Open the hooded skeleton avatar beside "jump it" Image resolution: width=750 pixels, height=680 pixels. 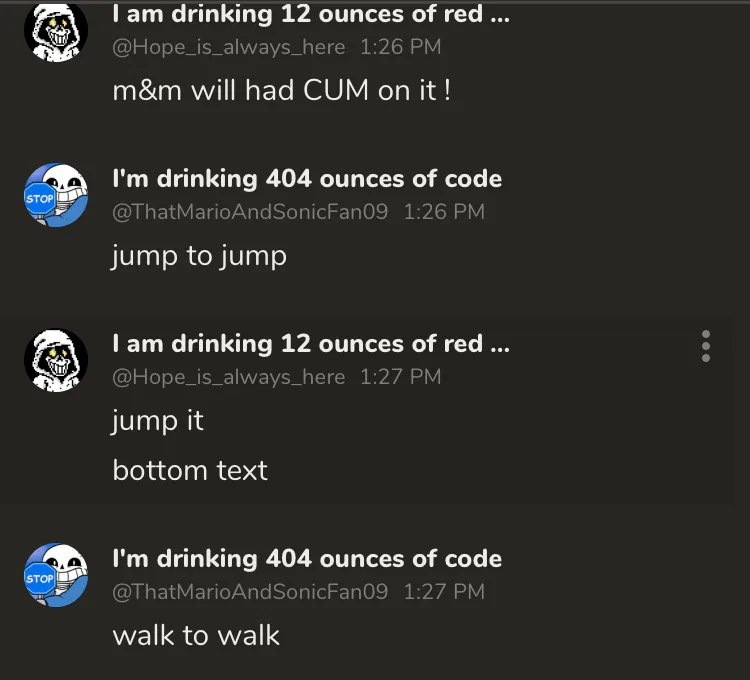[56, 361]
